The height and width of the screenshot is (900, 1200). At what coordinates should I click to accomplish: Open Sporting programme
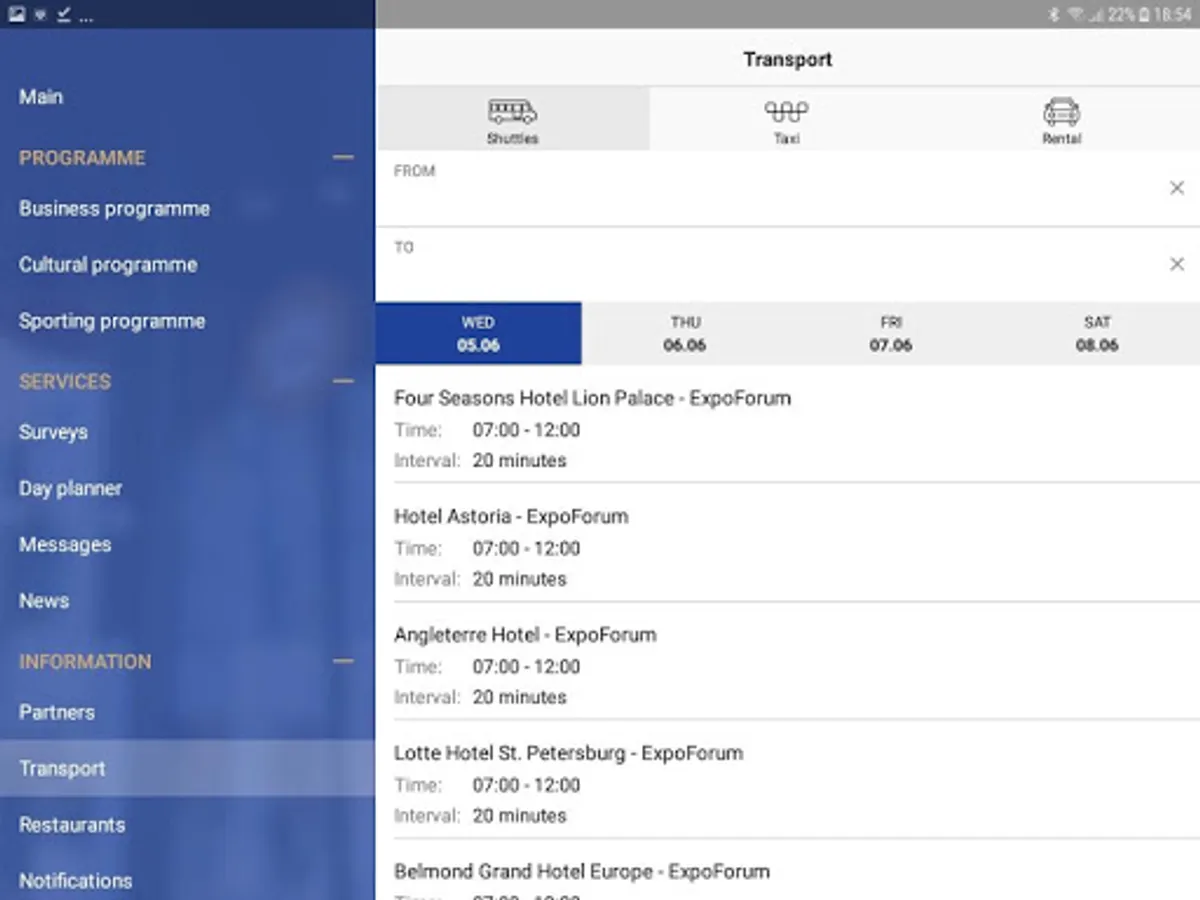point(187,321)
